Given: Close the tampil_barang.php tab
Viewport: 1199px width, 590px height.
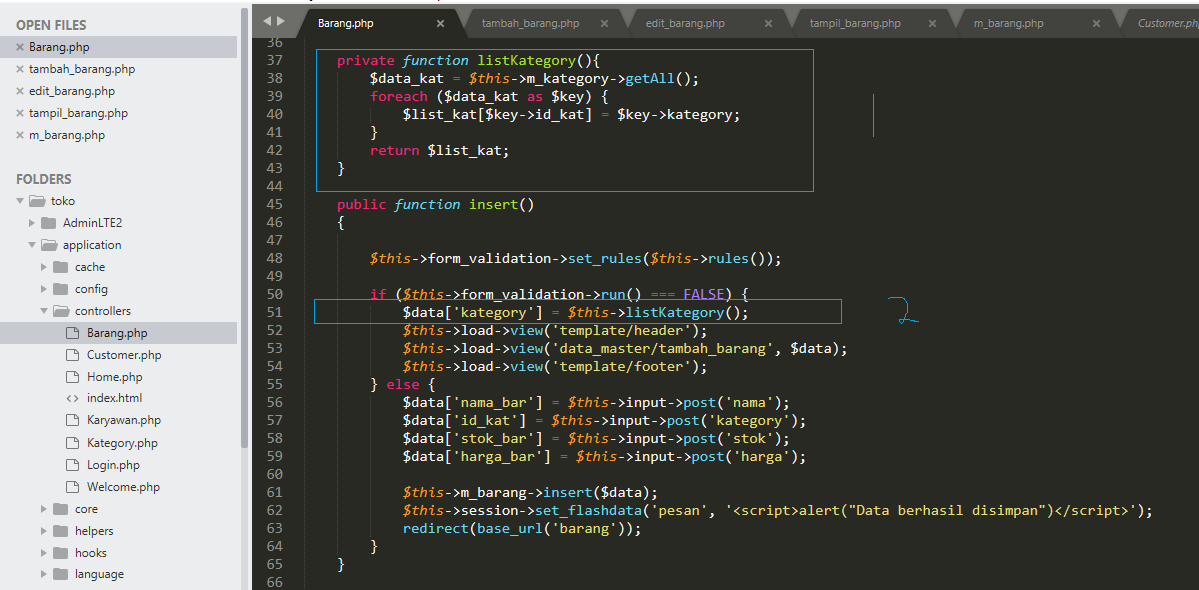Looking at the screenshot, I should (x=932, y=24).
